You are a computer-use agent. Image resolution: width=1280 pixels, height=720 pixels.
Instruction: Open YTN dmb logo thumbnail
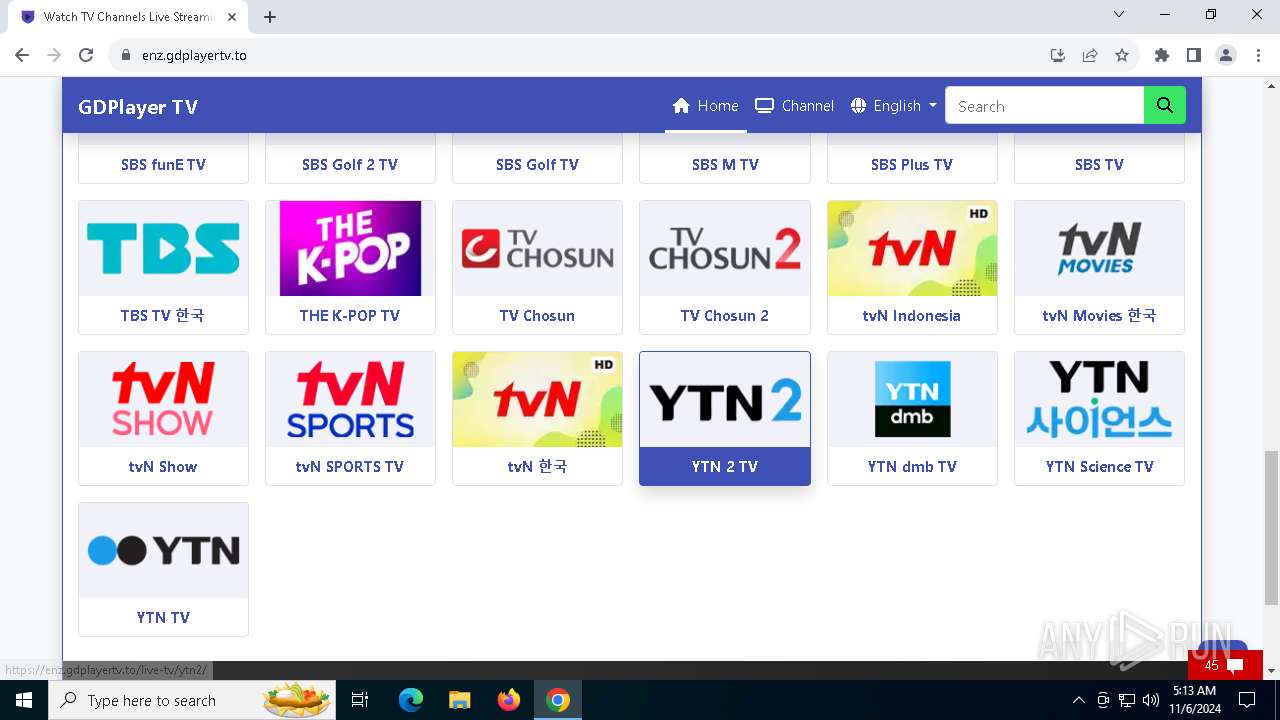click(x=912, y=399)
